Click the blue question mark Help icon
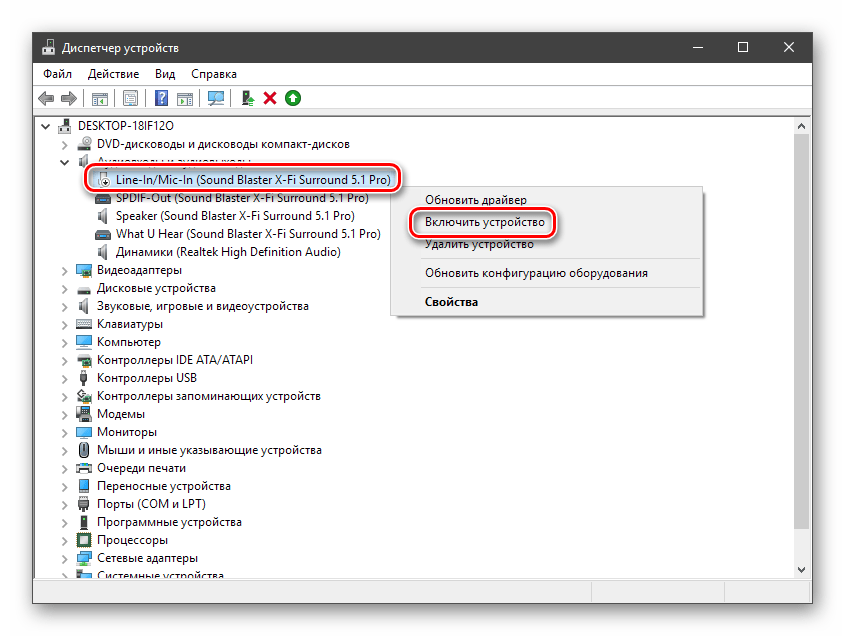The image size is (845, 636). point(161,98)
